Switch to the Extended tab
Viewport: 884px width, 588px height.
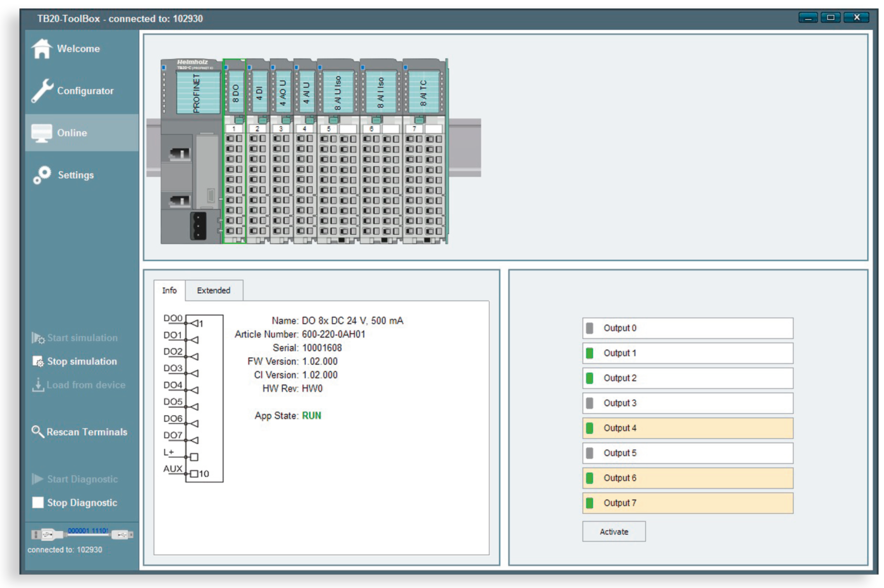pyautogui.click(x=214, y=290)
